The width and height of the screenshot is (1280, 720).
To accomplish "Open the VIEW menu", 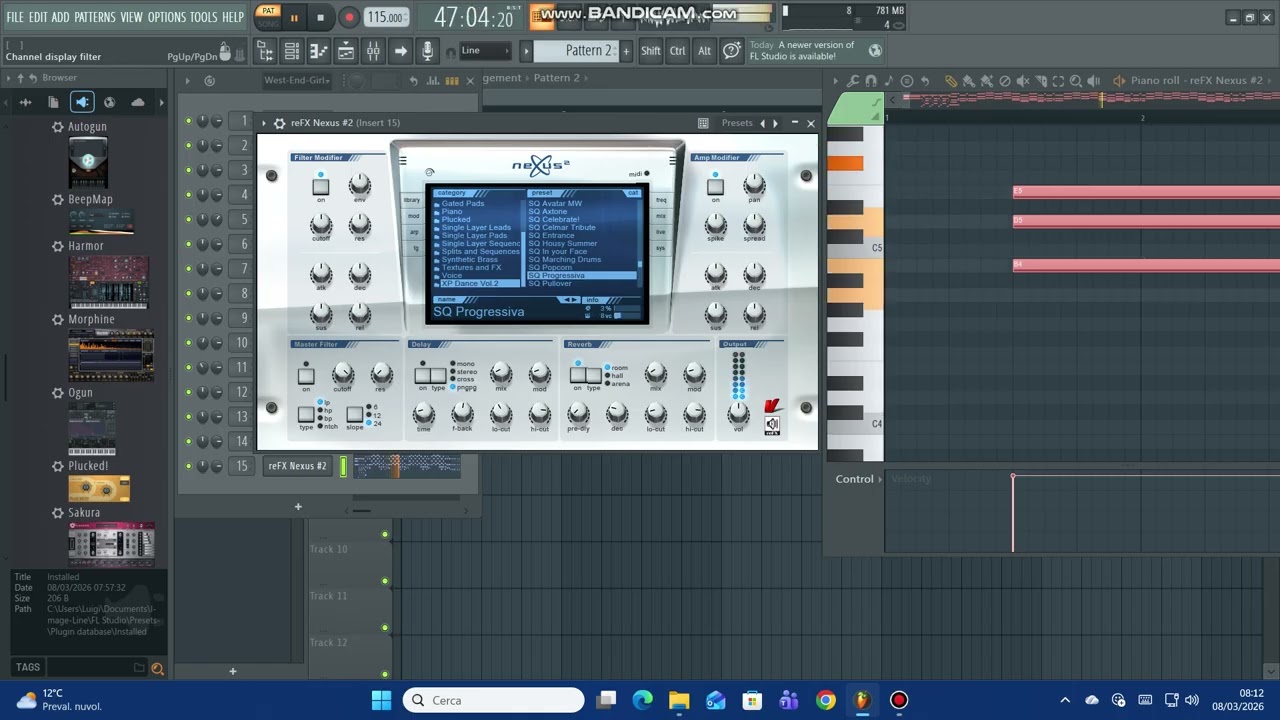I will [131, 17].
